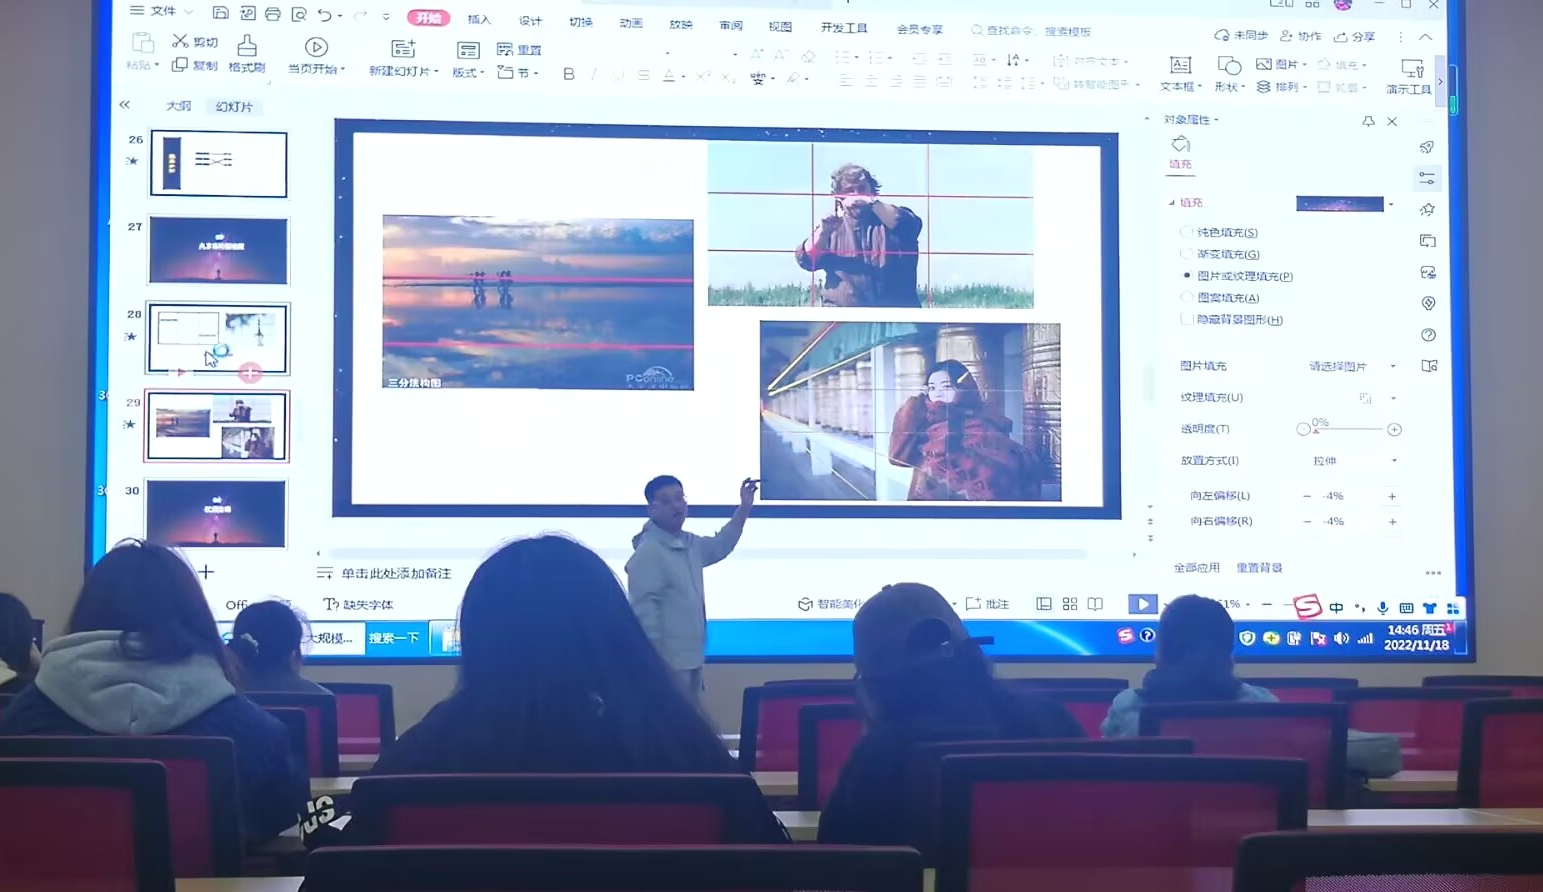Screen dimensions: 1543x892
Task: Select Picture or texture fill radio
Action: [1187, 276]
